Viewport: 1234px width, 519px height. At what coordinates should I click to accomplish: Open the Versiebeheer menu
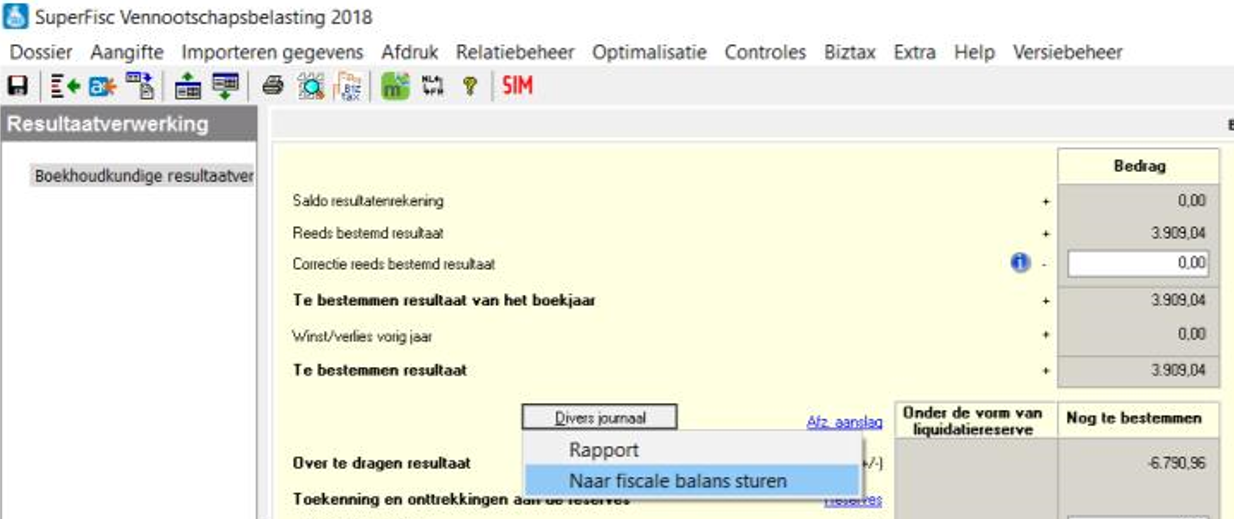tap(1067, 52)
